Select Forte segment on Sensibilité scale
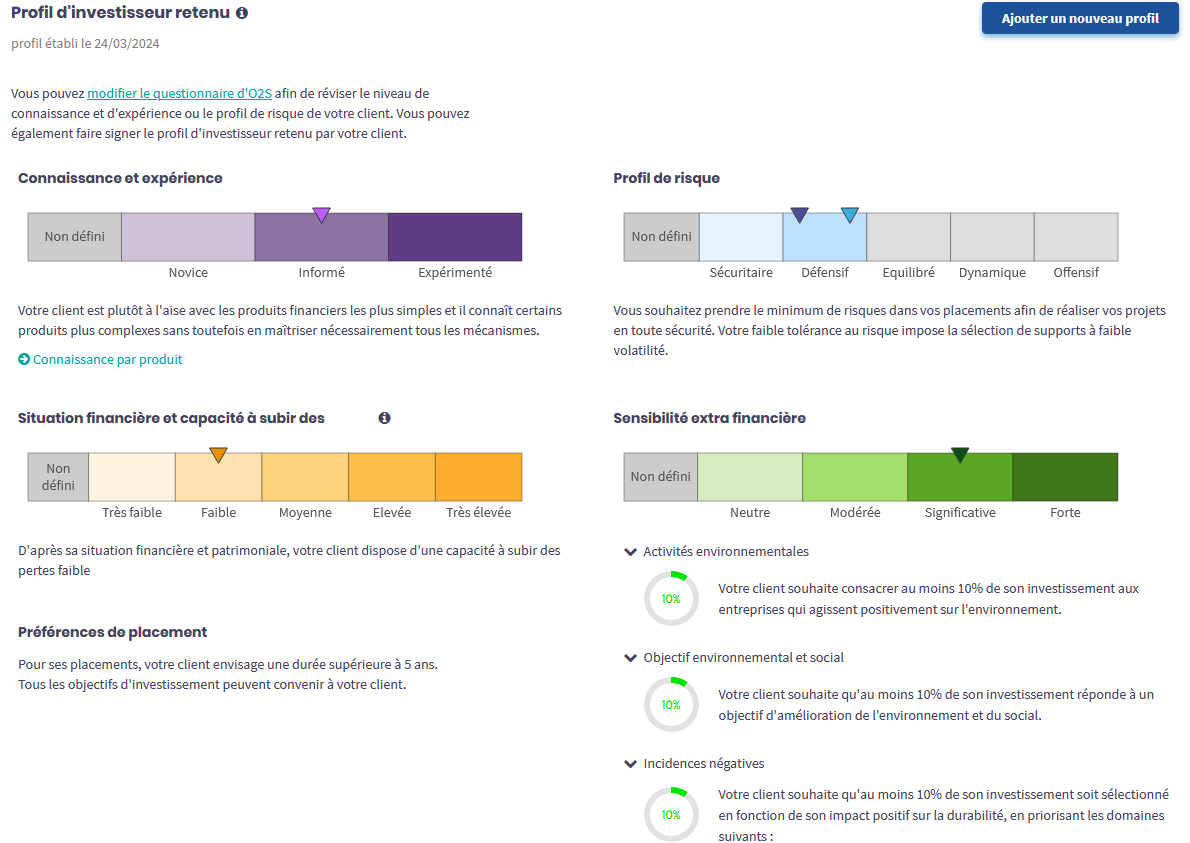This screenshot has height=843, width=1190. [1065, 477]
